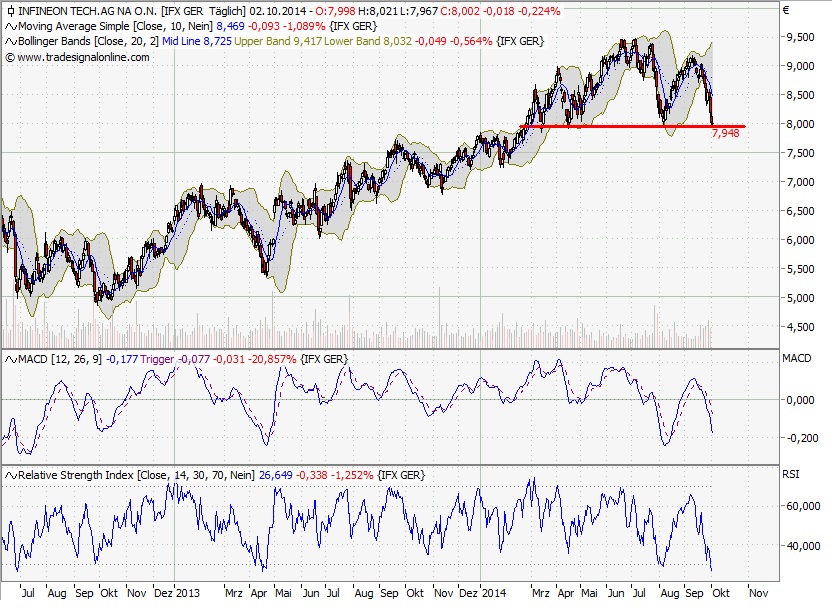Click the 2014 year label on time axis

(494, 593)
